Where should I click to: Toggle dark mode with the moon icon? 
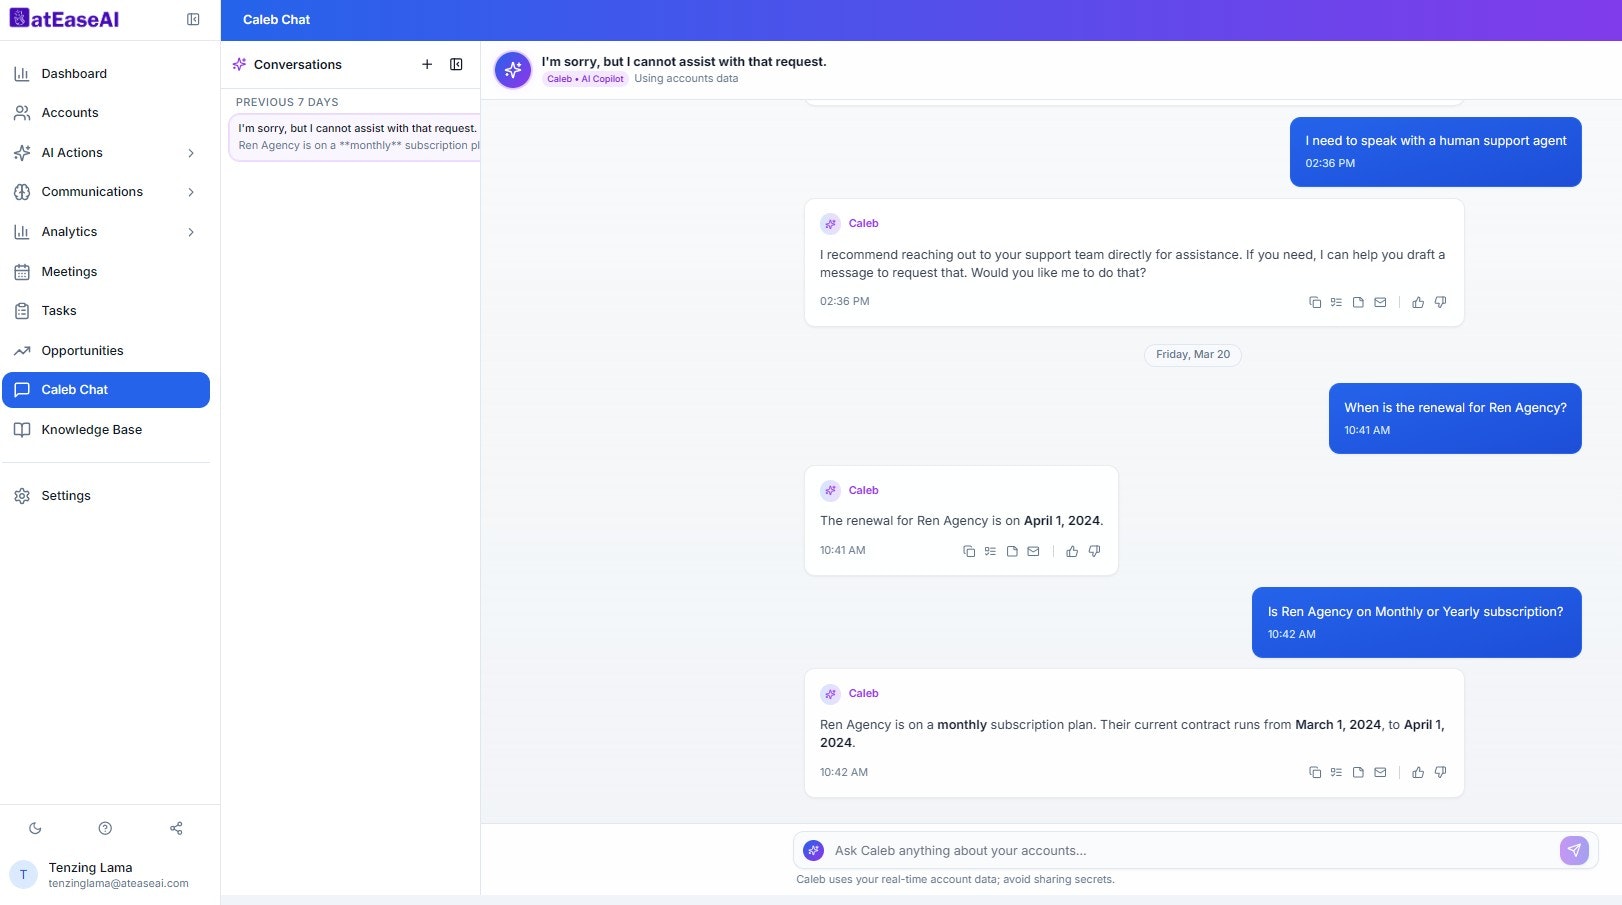[x=35, y=828]
